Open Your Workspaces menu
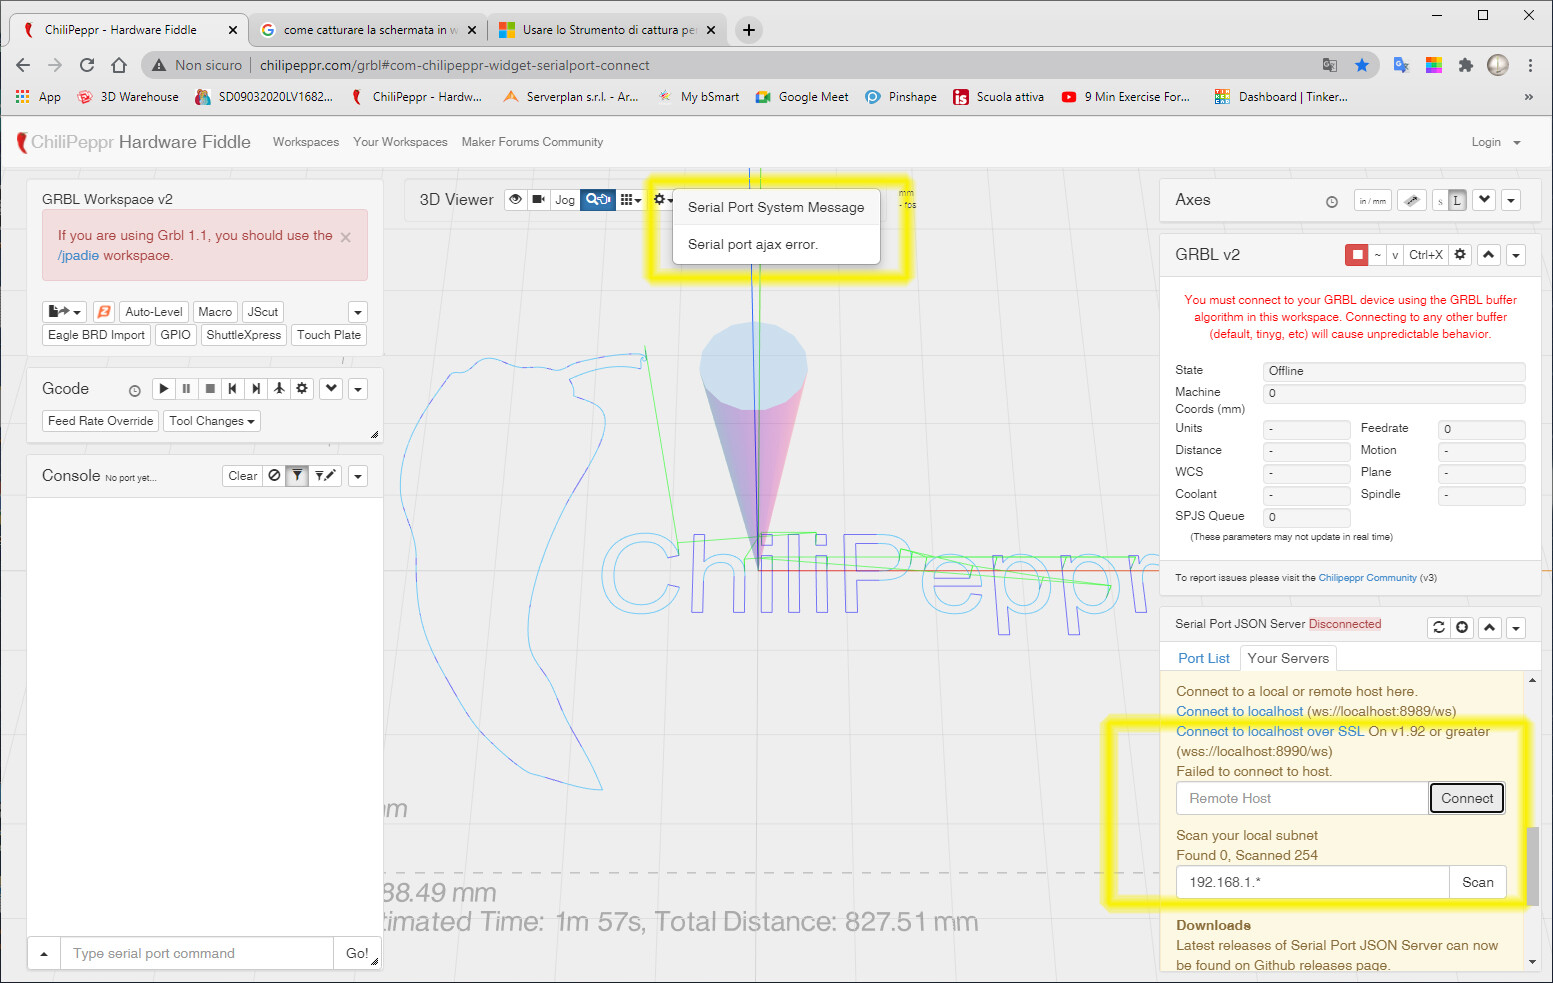Screen dimensions: 1553x983 [400, 142]
